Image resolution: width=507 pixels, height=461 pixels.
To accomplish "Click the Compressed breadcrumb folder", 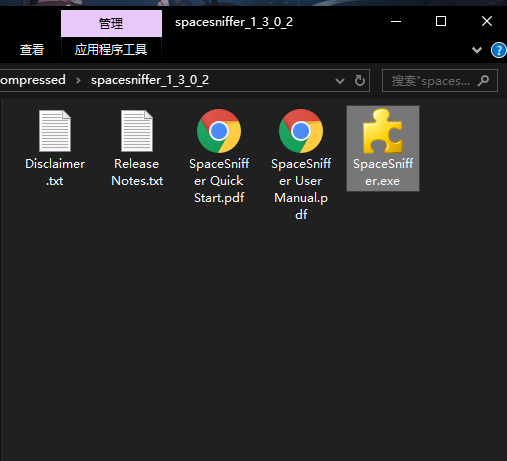I will [33, 80].
